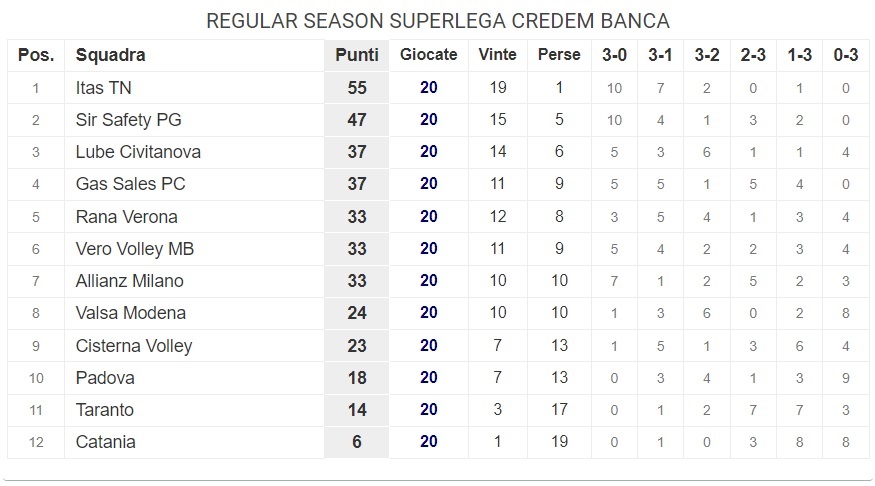Screen dimensions: 875x486
Task: Click the Perse column header
Action: click(x=559, y=55)
